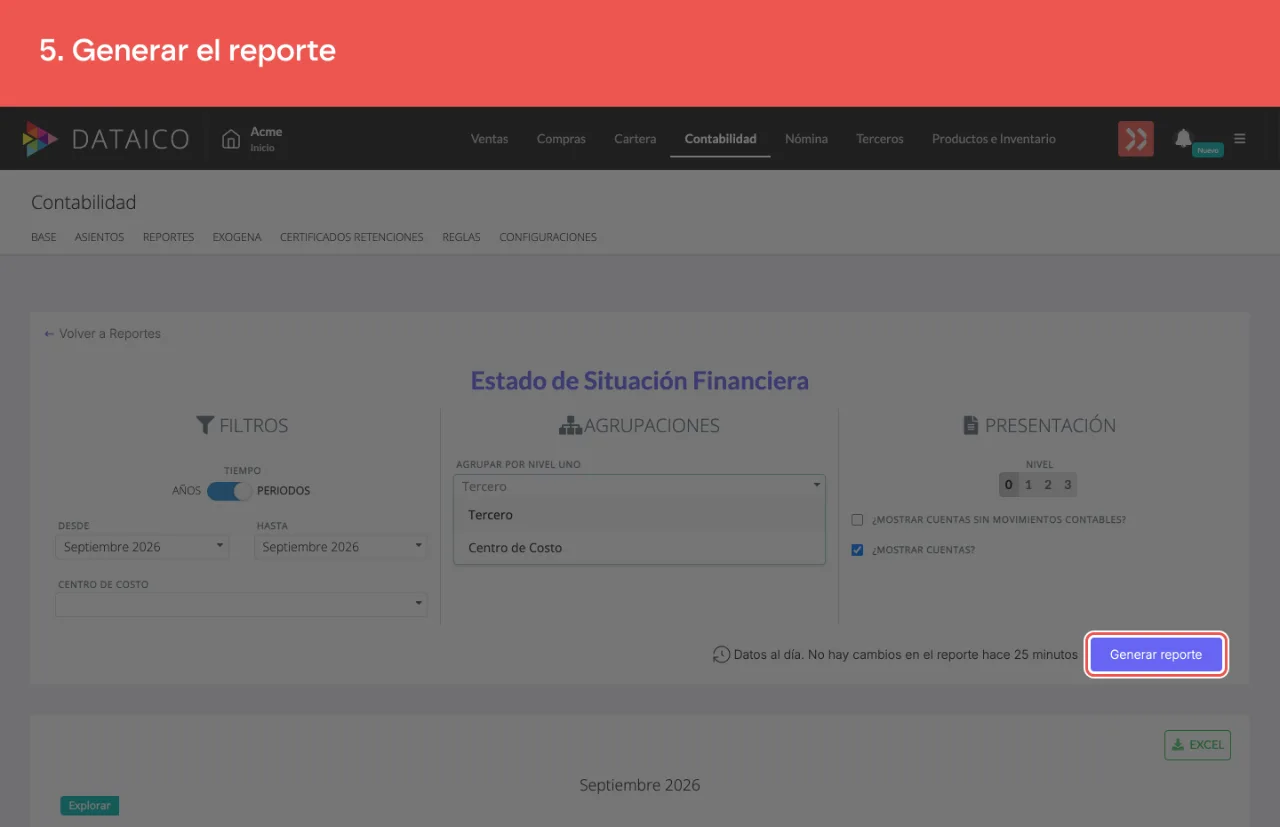Screen dimensions: 1280x827
Task: Check '¿Mostrar cuentas sin movimientos contables?'
Action: click(857, 520)
